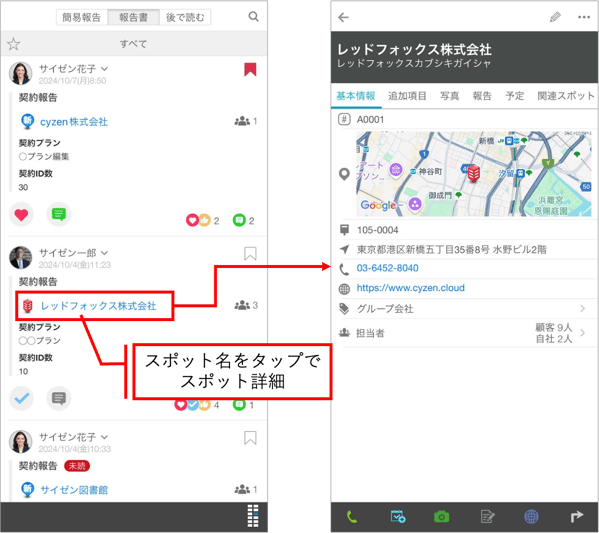This screenshot has height=533, width=599.
Task: Open the https://www.cyzen.cloud link
Action: tap(411, 288)
